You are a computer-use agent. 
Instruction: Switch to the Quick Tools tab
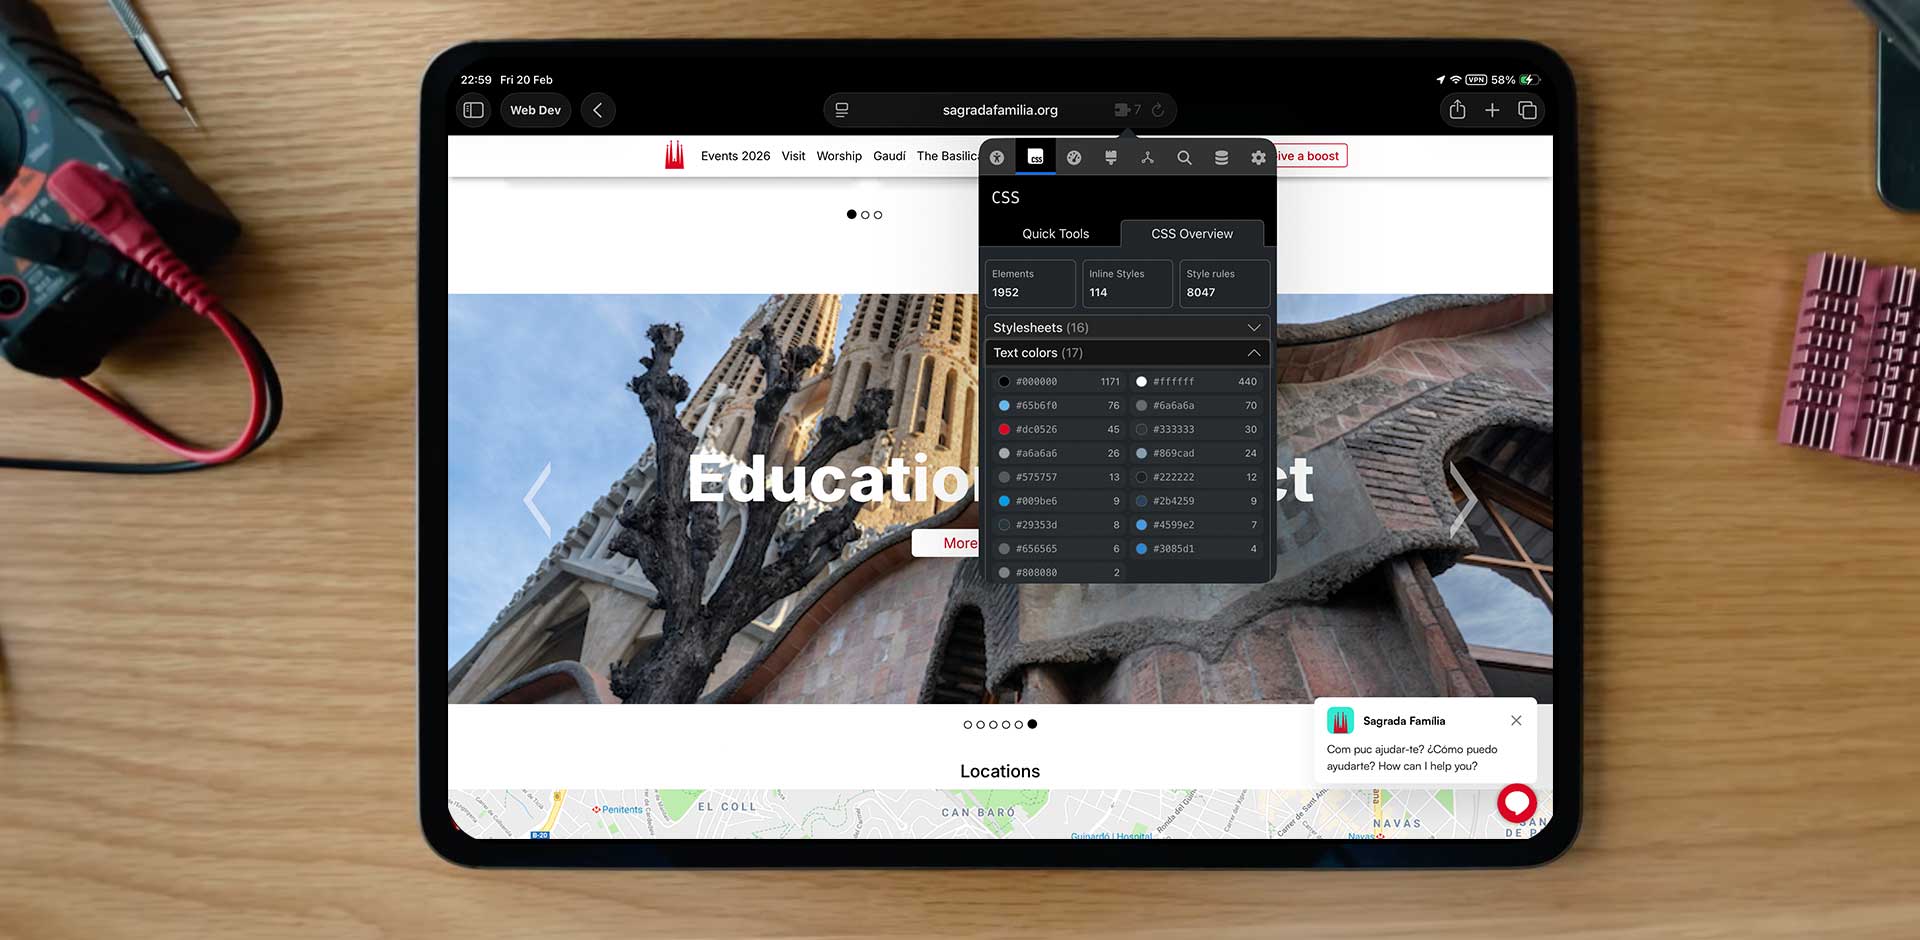1055,234
